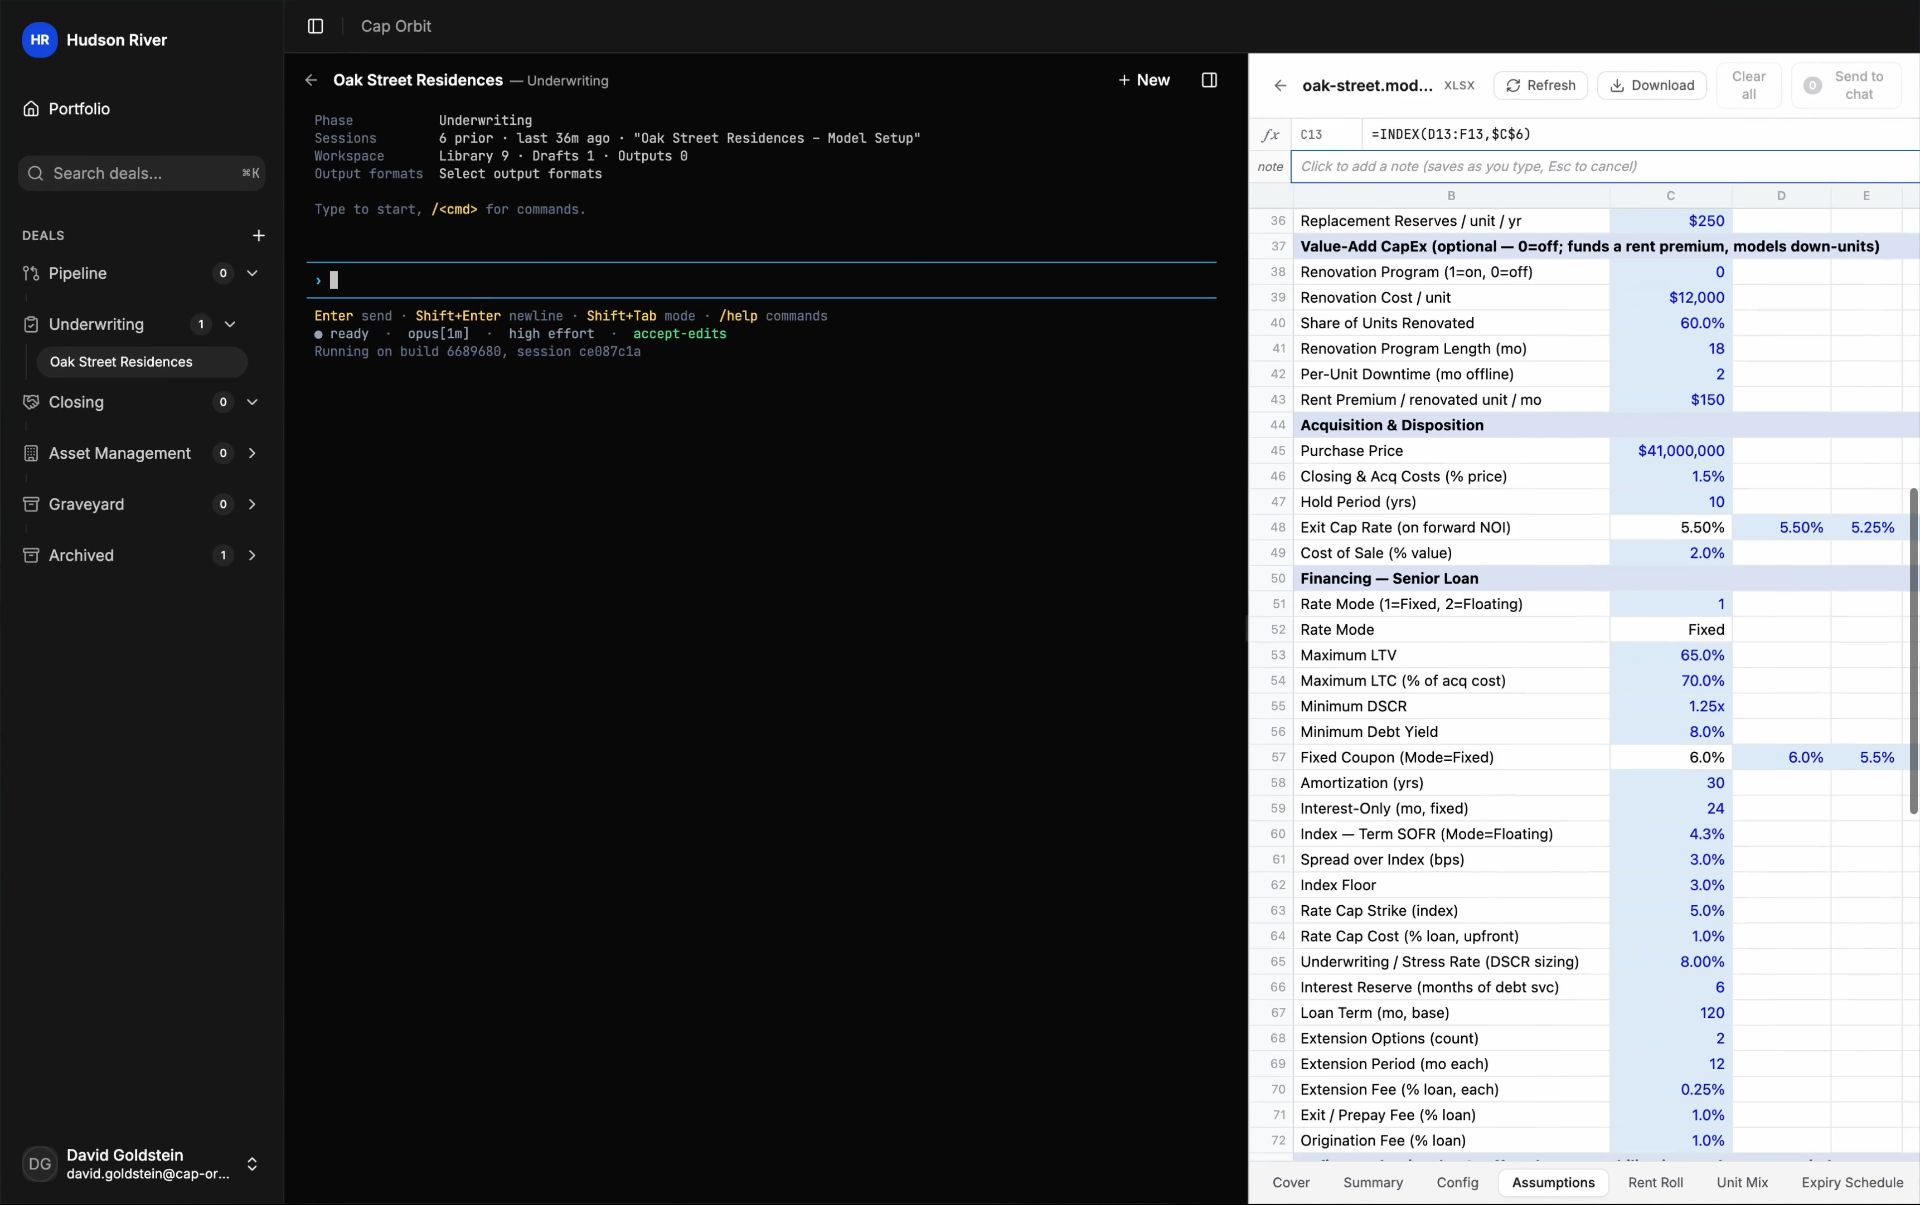Image resolution: width=1920 pixels, height=1205 pixels.
Task: Click the Rate Mode Fixed cell
Action: (1670, 629)
